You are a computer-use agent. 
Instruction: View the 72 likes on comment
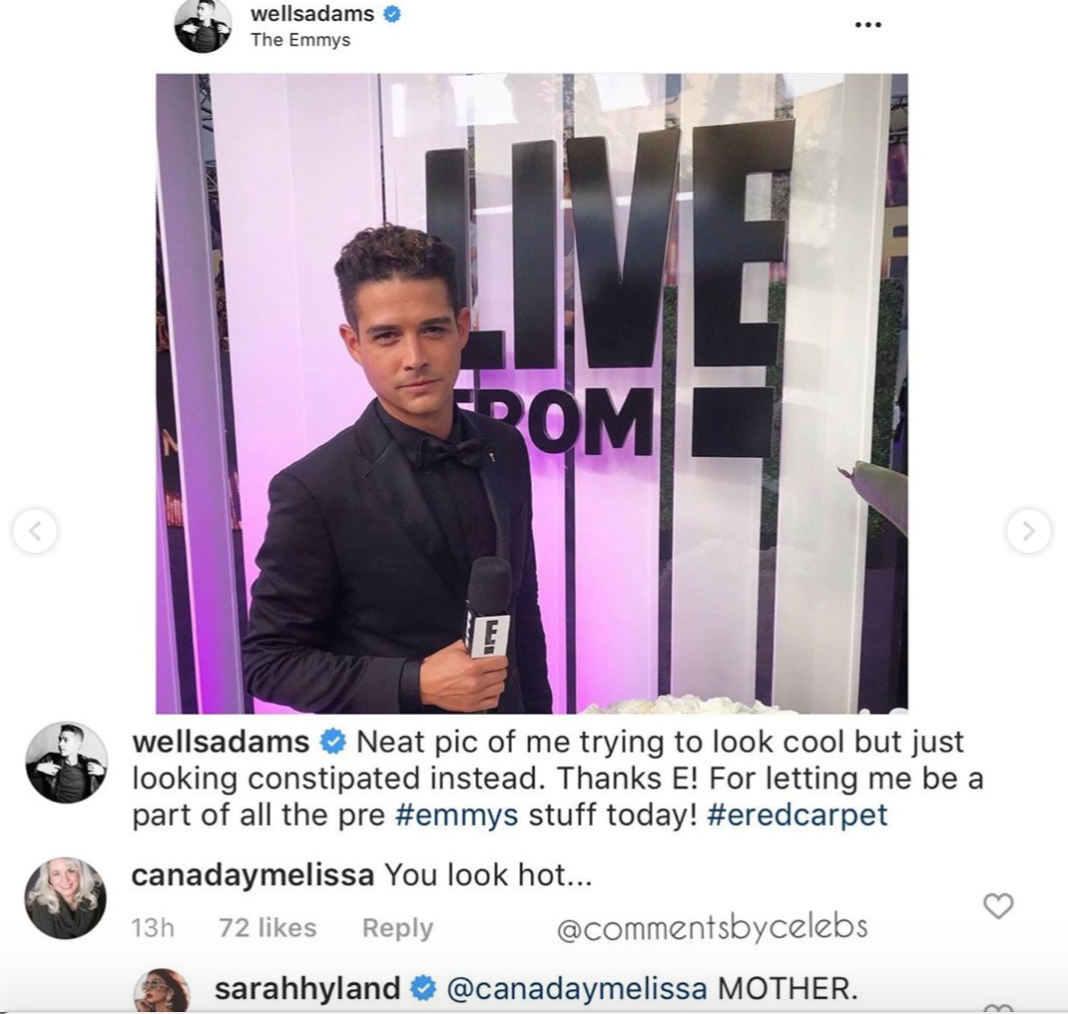268,928
